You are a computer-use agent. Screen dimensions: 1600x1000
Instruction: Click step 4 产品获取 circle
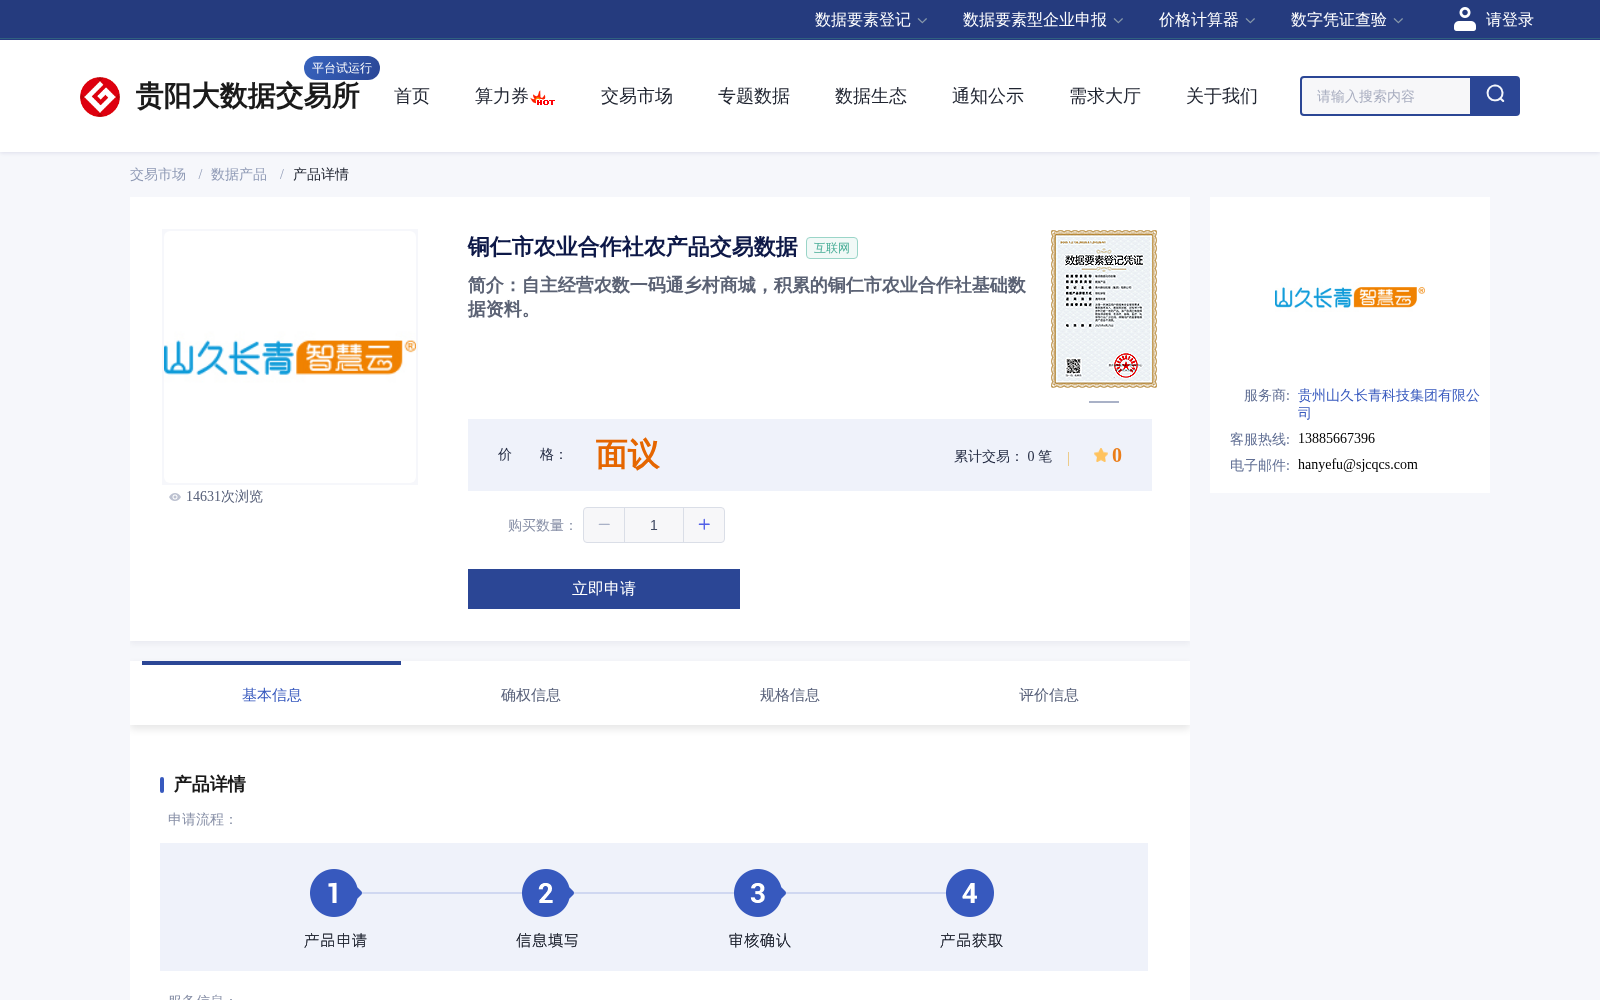point(970,893)
